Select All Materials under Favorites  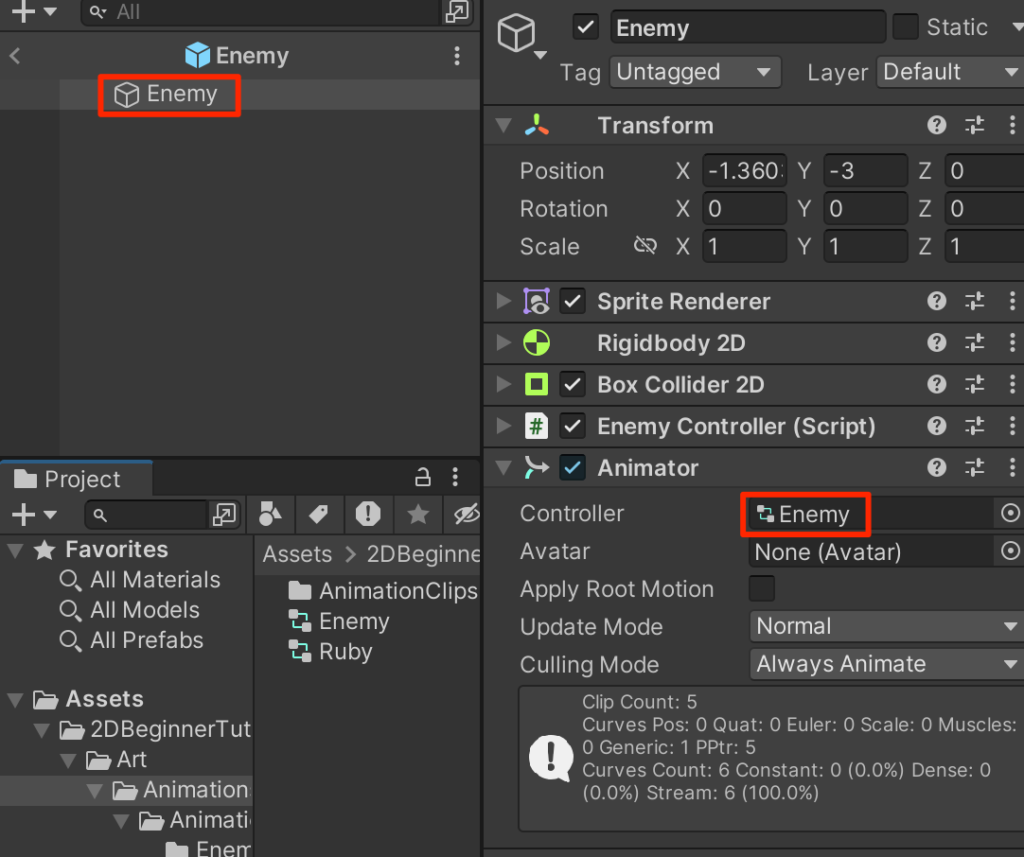click(139, 580)
